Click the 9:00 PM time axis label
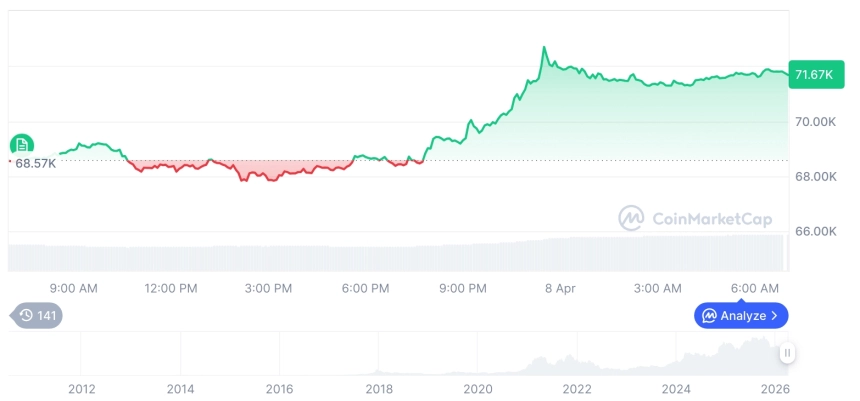 (x=463, y=288)
